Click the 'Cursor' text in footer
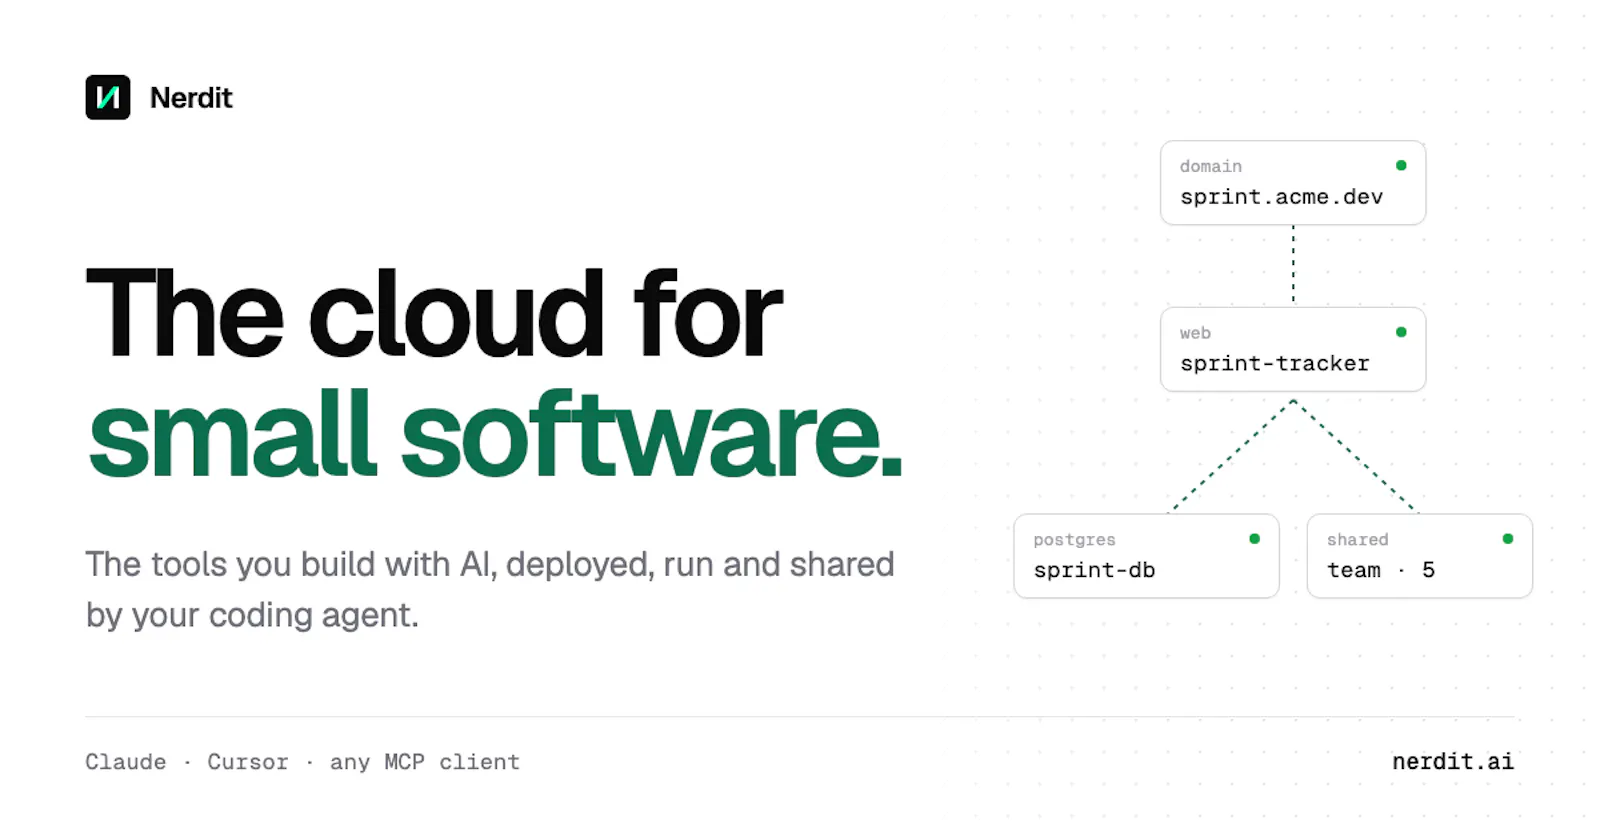Screen dimensions: 1600x840 [x=248, y=762]
